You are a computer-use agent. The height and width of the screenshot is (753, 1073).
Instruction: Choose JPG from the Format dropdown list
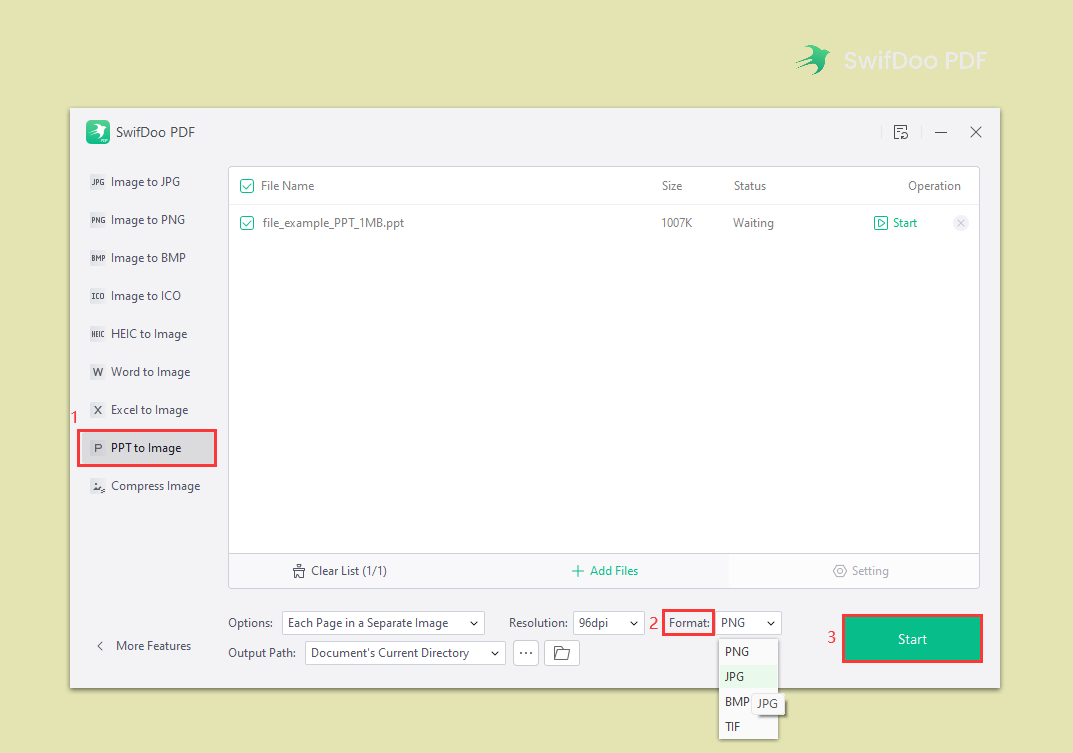point(734,676)
